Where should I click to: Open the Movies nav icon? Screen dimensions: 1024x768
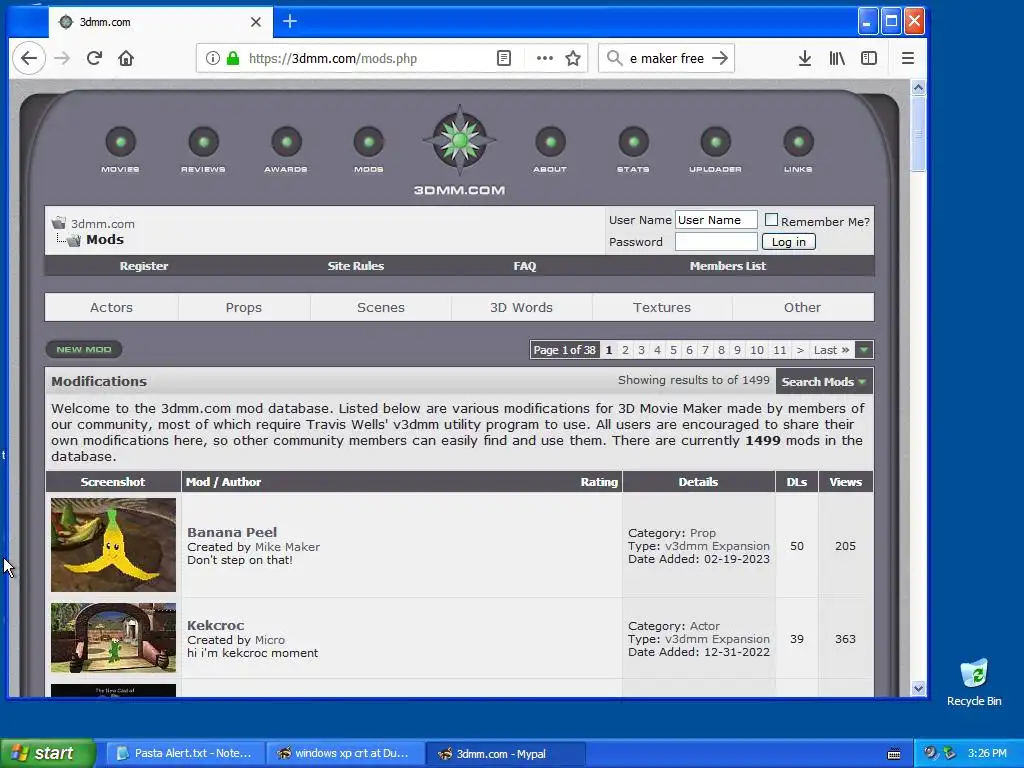pyautogui.click(x=120, y=142)
